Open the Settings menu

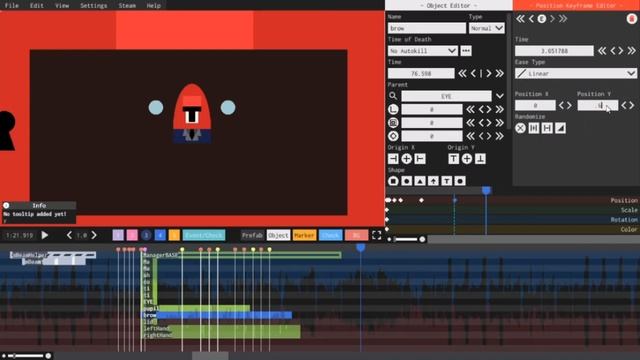coord(93,5)
